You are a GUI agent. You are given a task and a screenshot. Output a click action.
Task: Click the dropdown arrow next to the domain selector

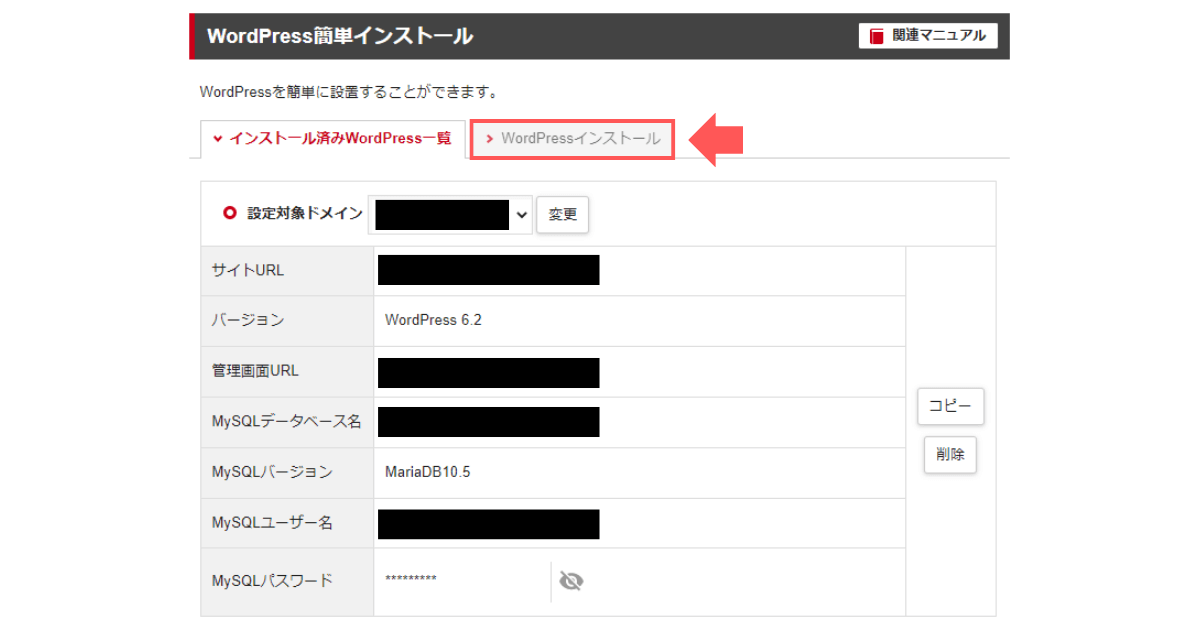point(521,213)
